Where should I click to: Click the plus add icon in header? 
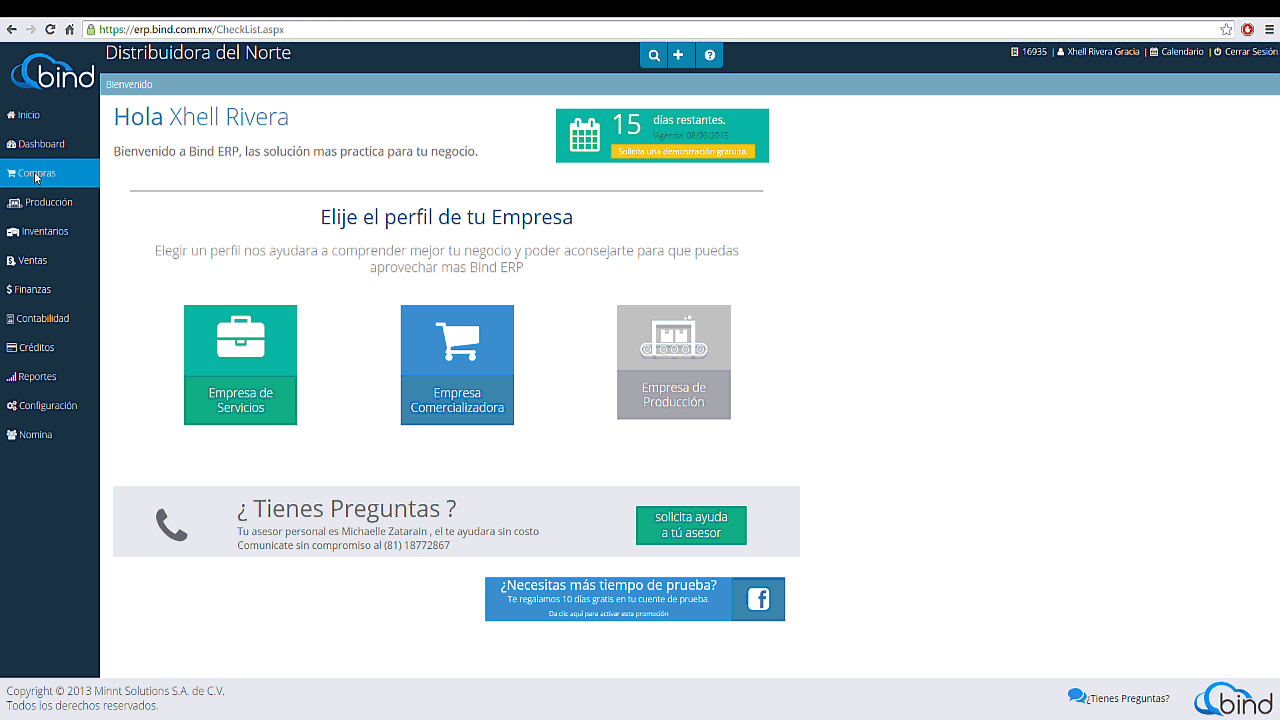coord(679,55)
